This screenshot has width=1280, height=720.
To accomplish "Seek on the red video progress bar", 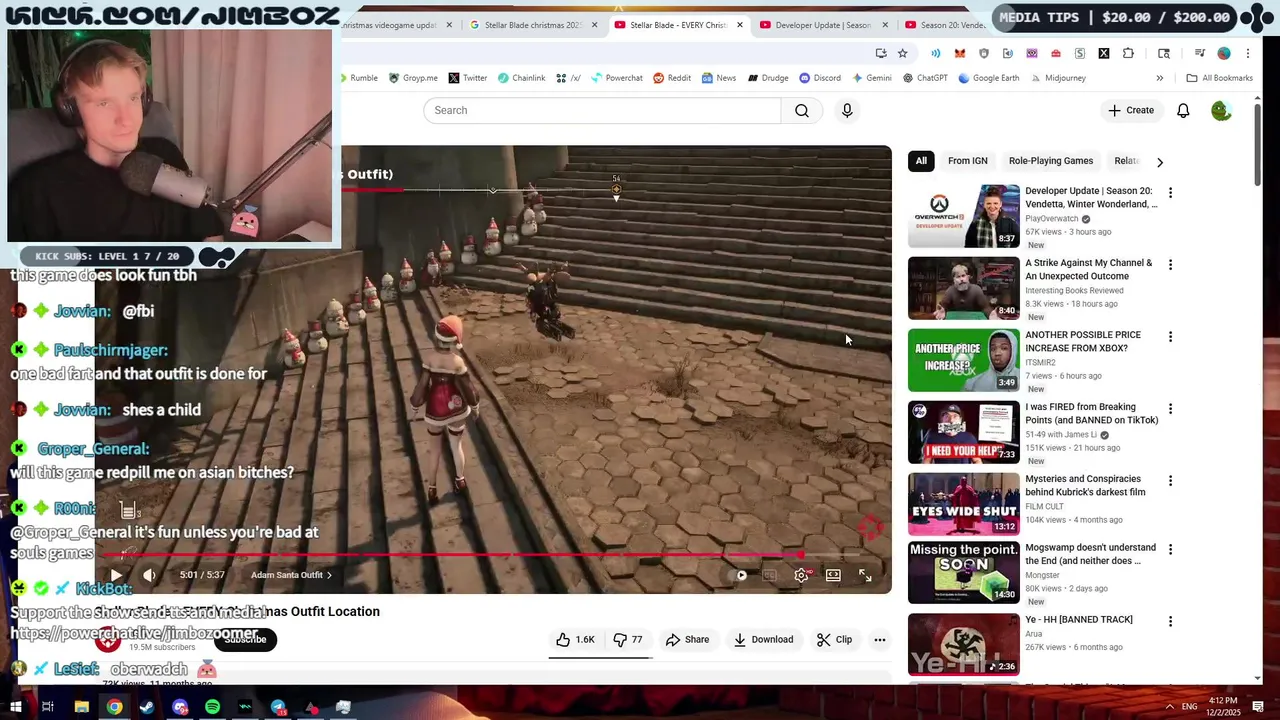I will (480, 554).
